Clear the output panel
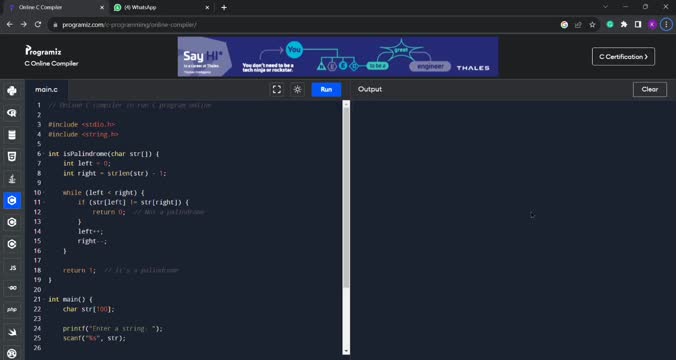This screenshot has width=676, height=360. click(650, 89)
